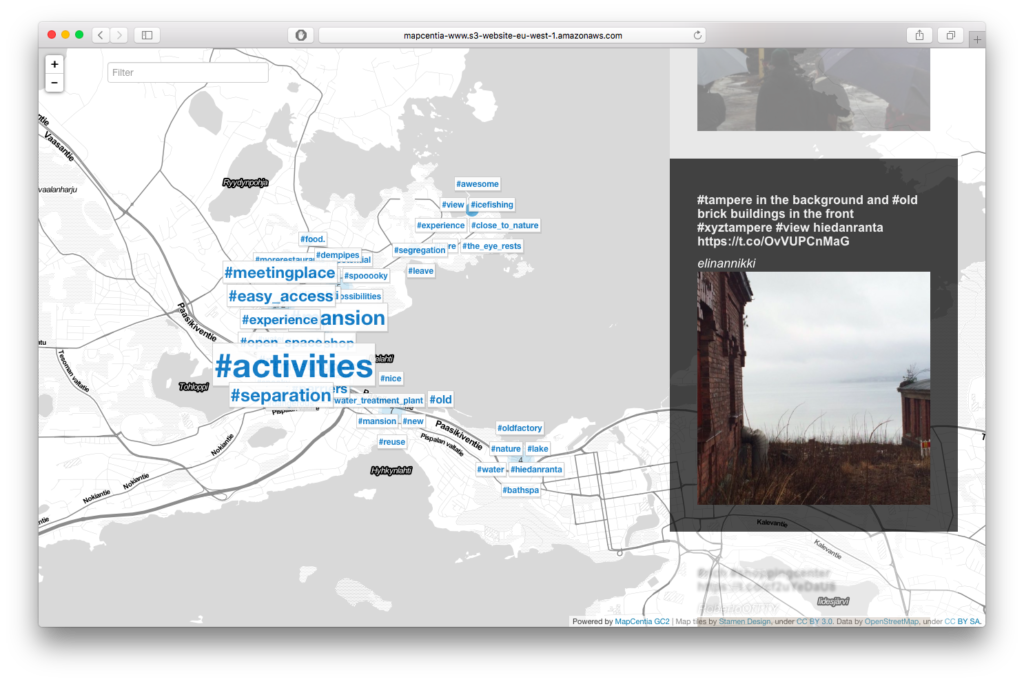
Task: Select the #reuse hashtag
Action: tap(392, 442)
